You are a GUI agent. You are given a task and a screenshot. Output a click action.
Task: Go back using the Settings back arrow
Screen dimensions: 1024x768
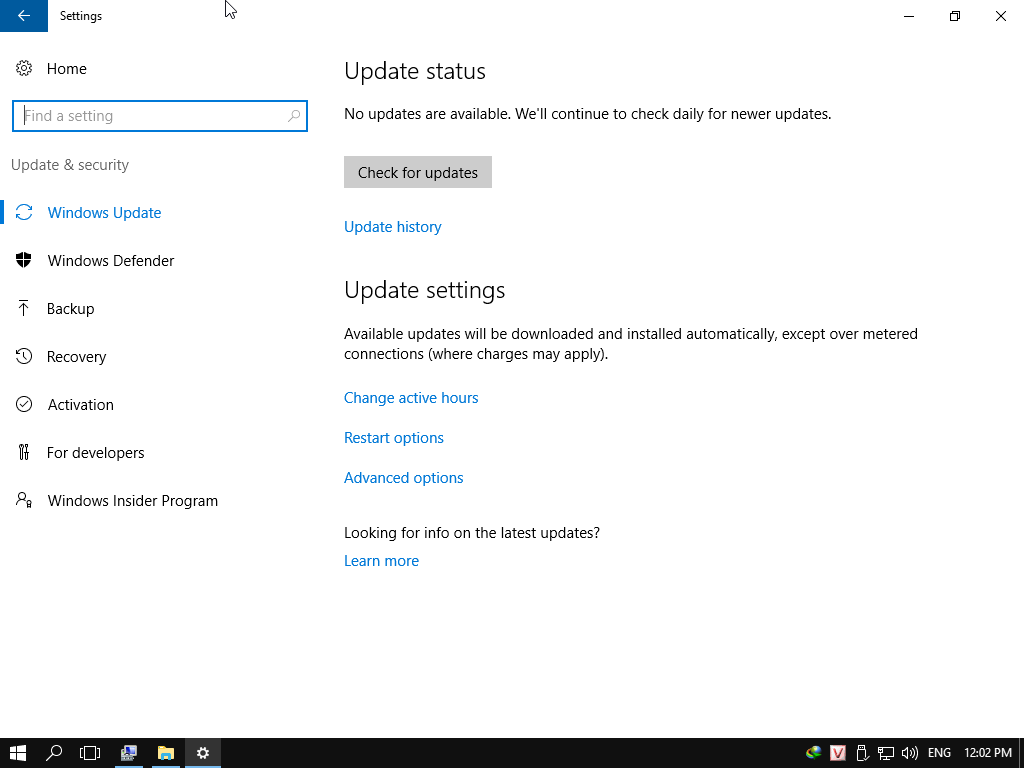[x=24, y=16]
